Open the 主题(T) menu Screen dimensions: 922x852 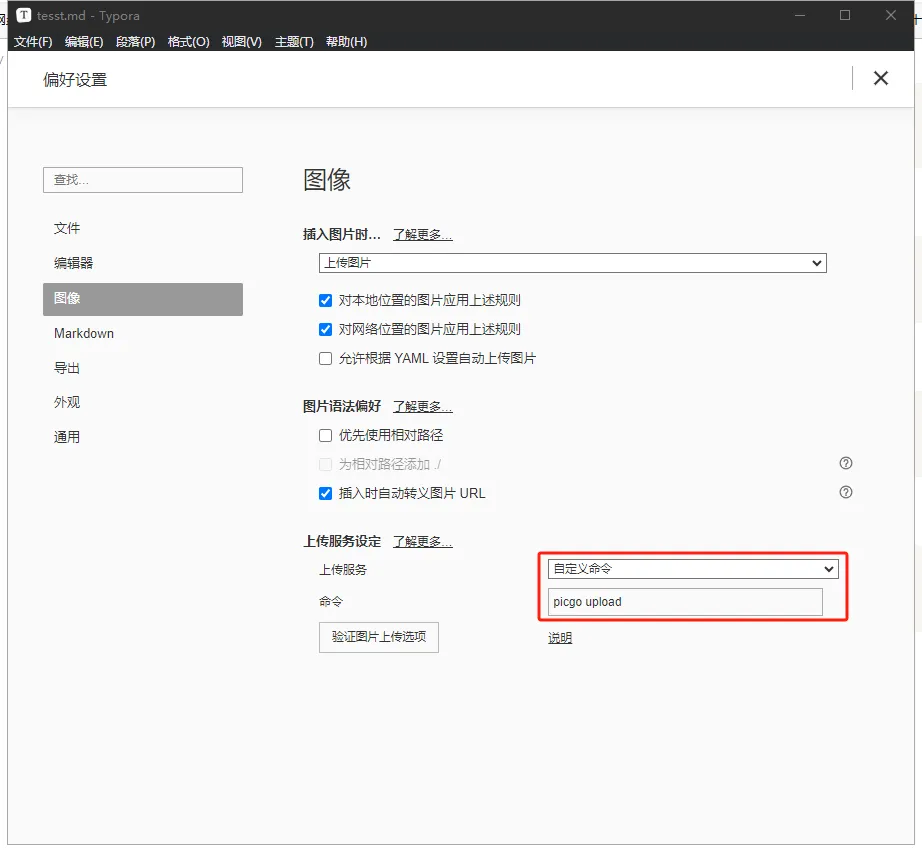(x=294, y=42)
